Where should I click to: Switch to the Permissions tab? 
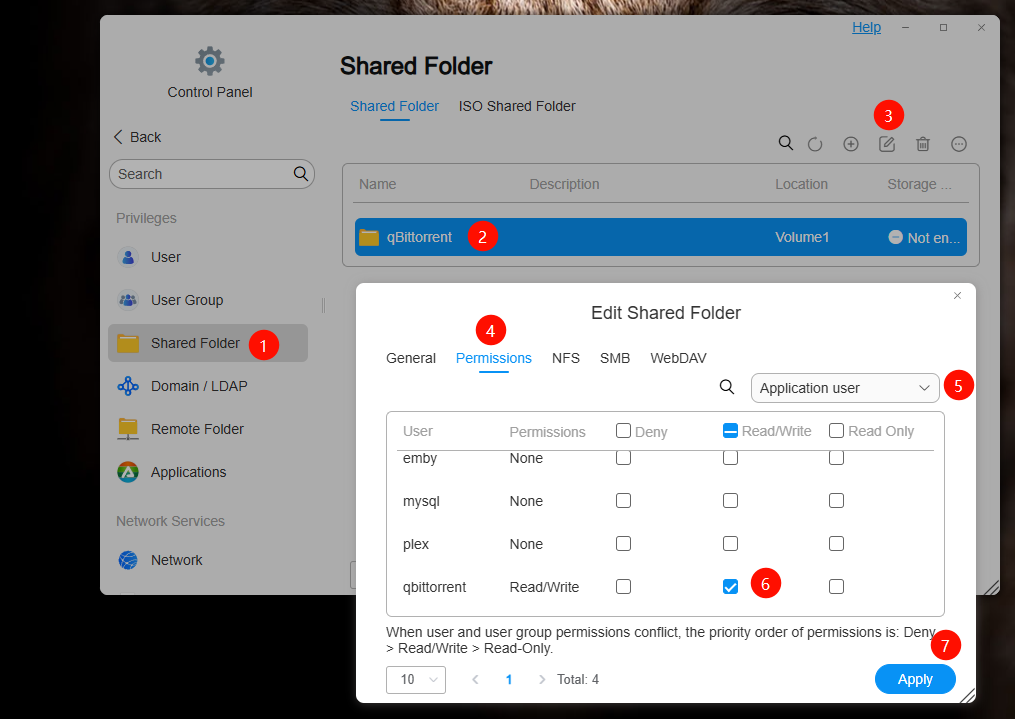[494, 358]
